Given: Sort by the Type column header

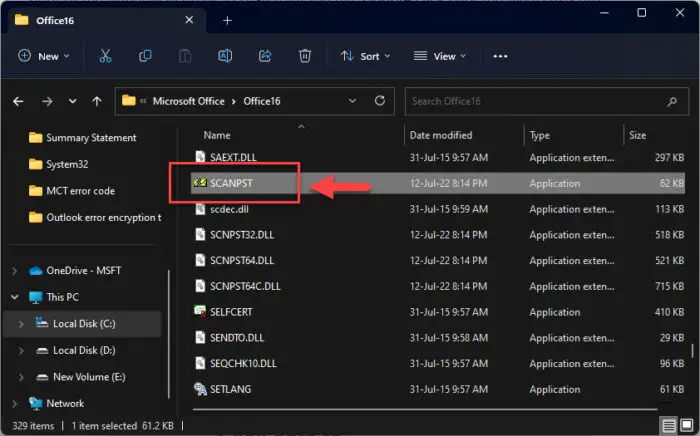Looking at the screenshot, I should (539, 135).
